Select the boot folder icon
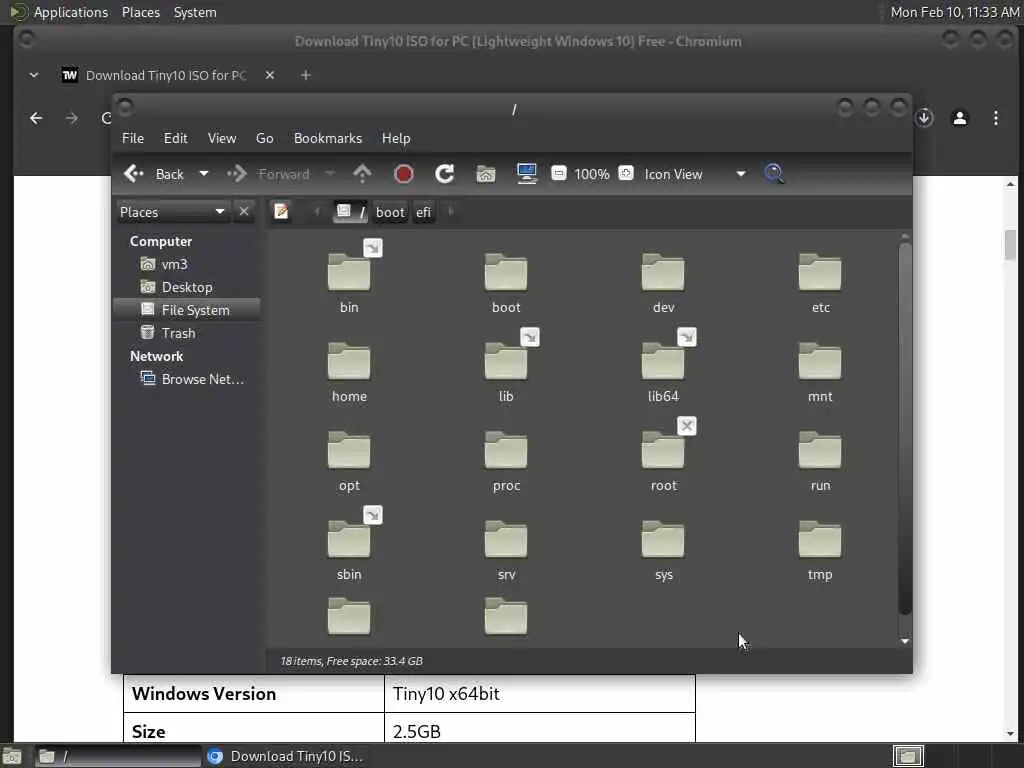Screen dimensions: 1024x768 pos(506,272)
